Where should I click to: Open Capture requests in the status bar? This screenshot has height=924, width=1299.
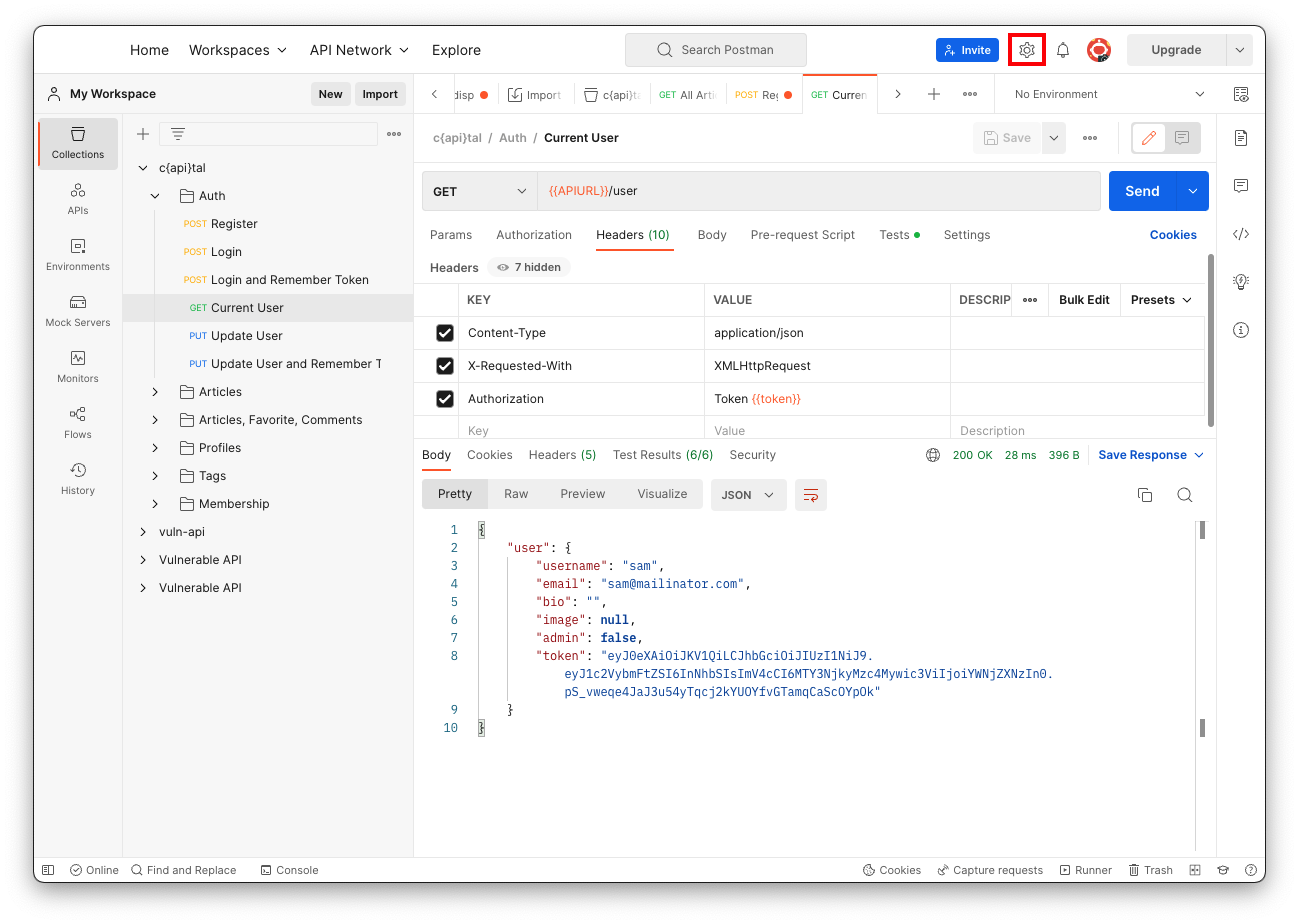tap(990, 870)
